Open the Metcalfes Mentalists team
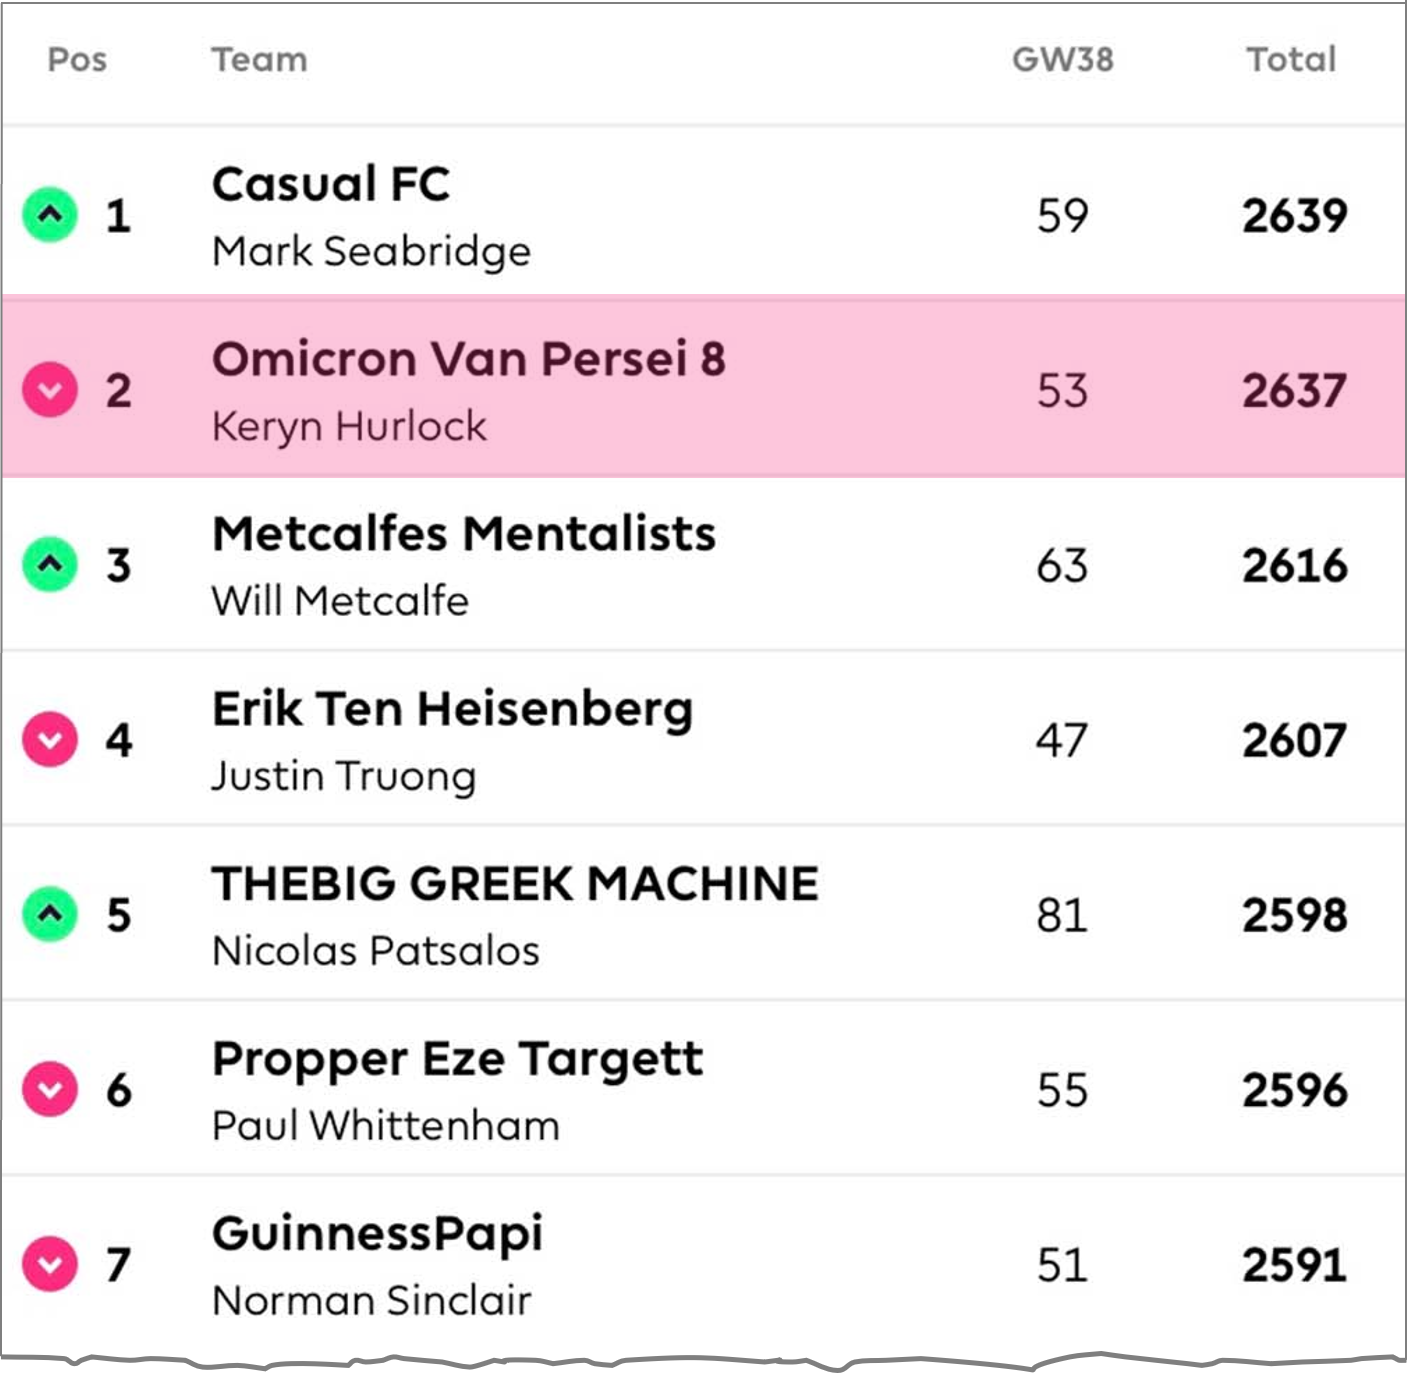Viewport: 1407px width, 1373px height. [464, 535]
